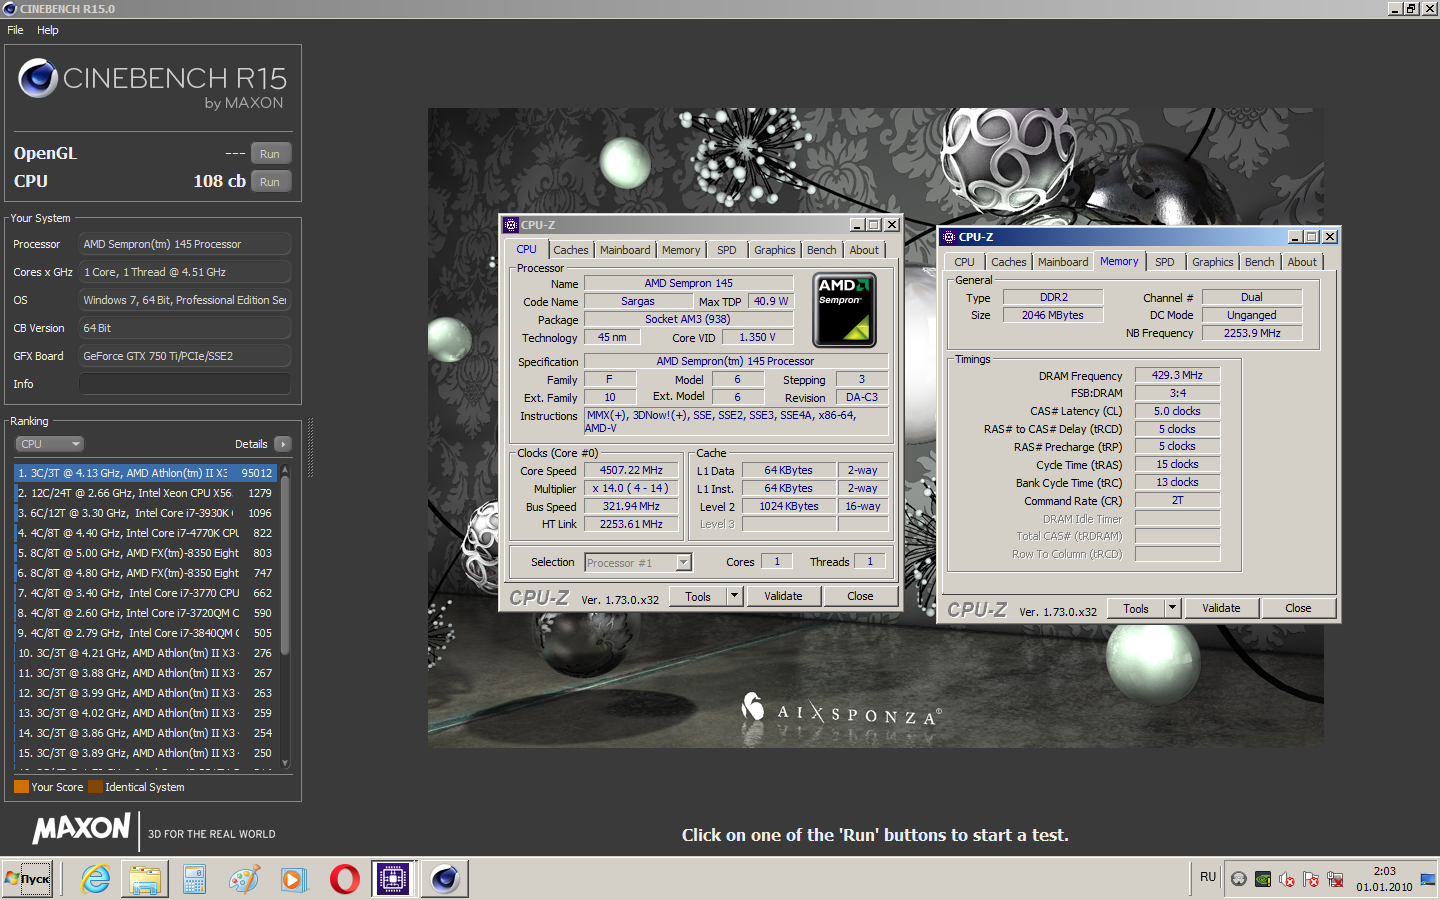The image size is (1440, 900).
Task: Open the CPU ranking type dropdown
Action: point(49,444)
